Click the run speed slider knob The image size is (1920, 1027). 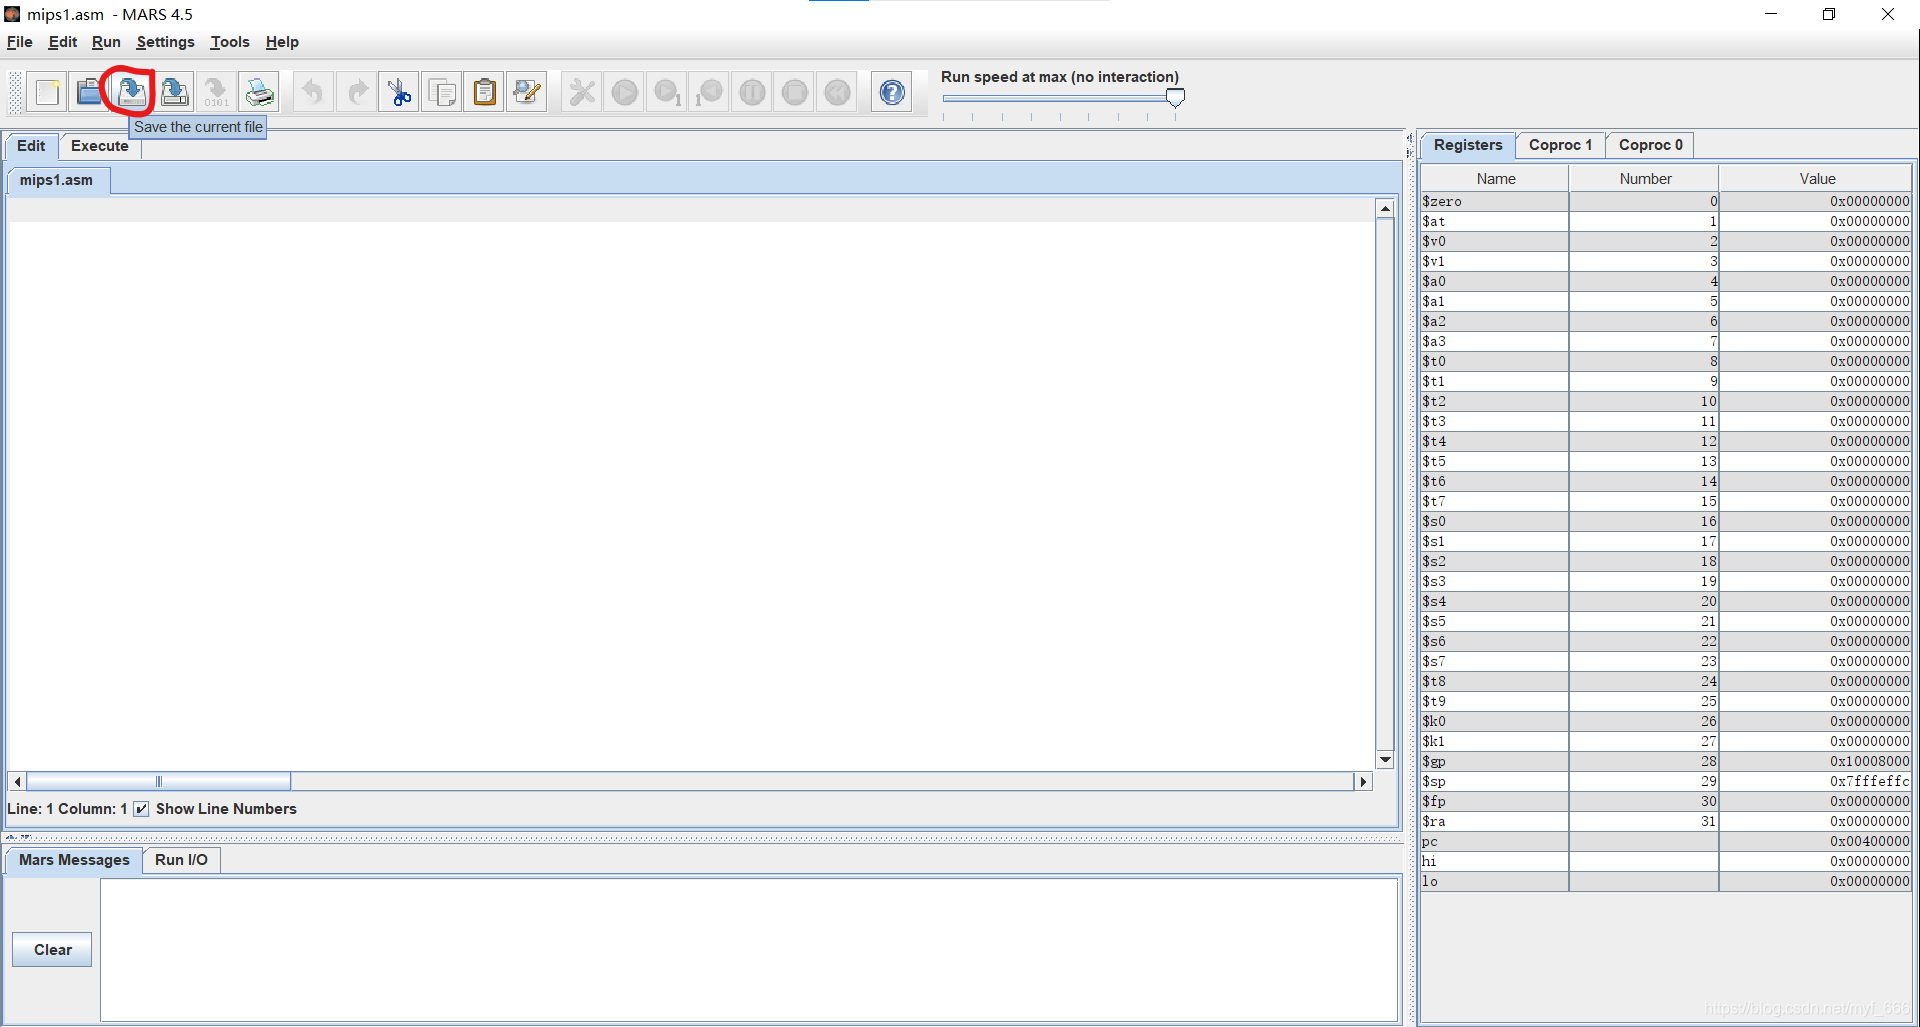1176,98
